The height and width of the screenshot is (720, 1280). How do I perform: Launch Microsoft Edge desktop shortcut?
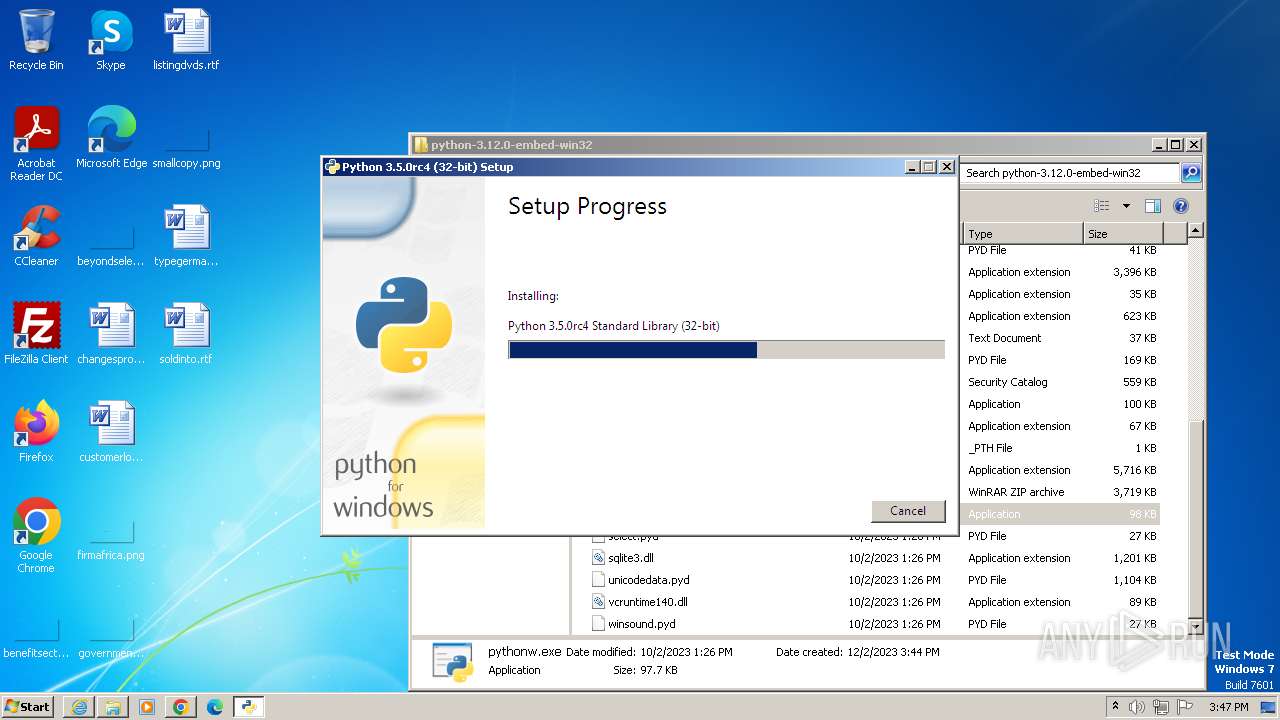(111, 138)
